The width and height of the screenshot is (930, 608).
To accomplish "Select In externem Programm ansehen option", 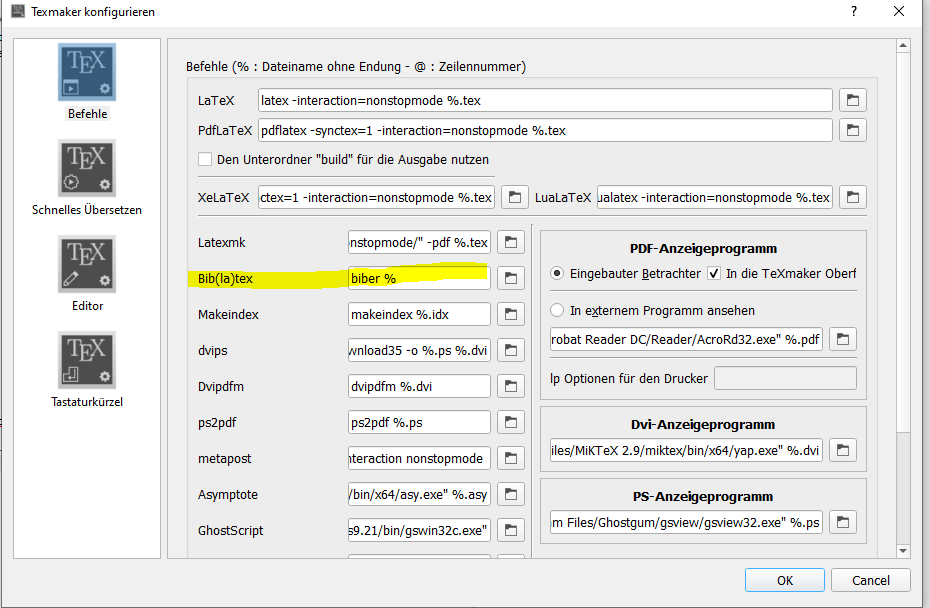I will click(x=557, y=310).
